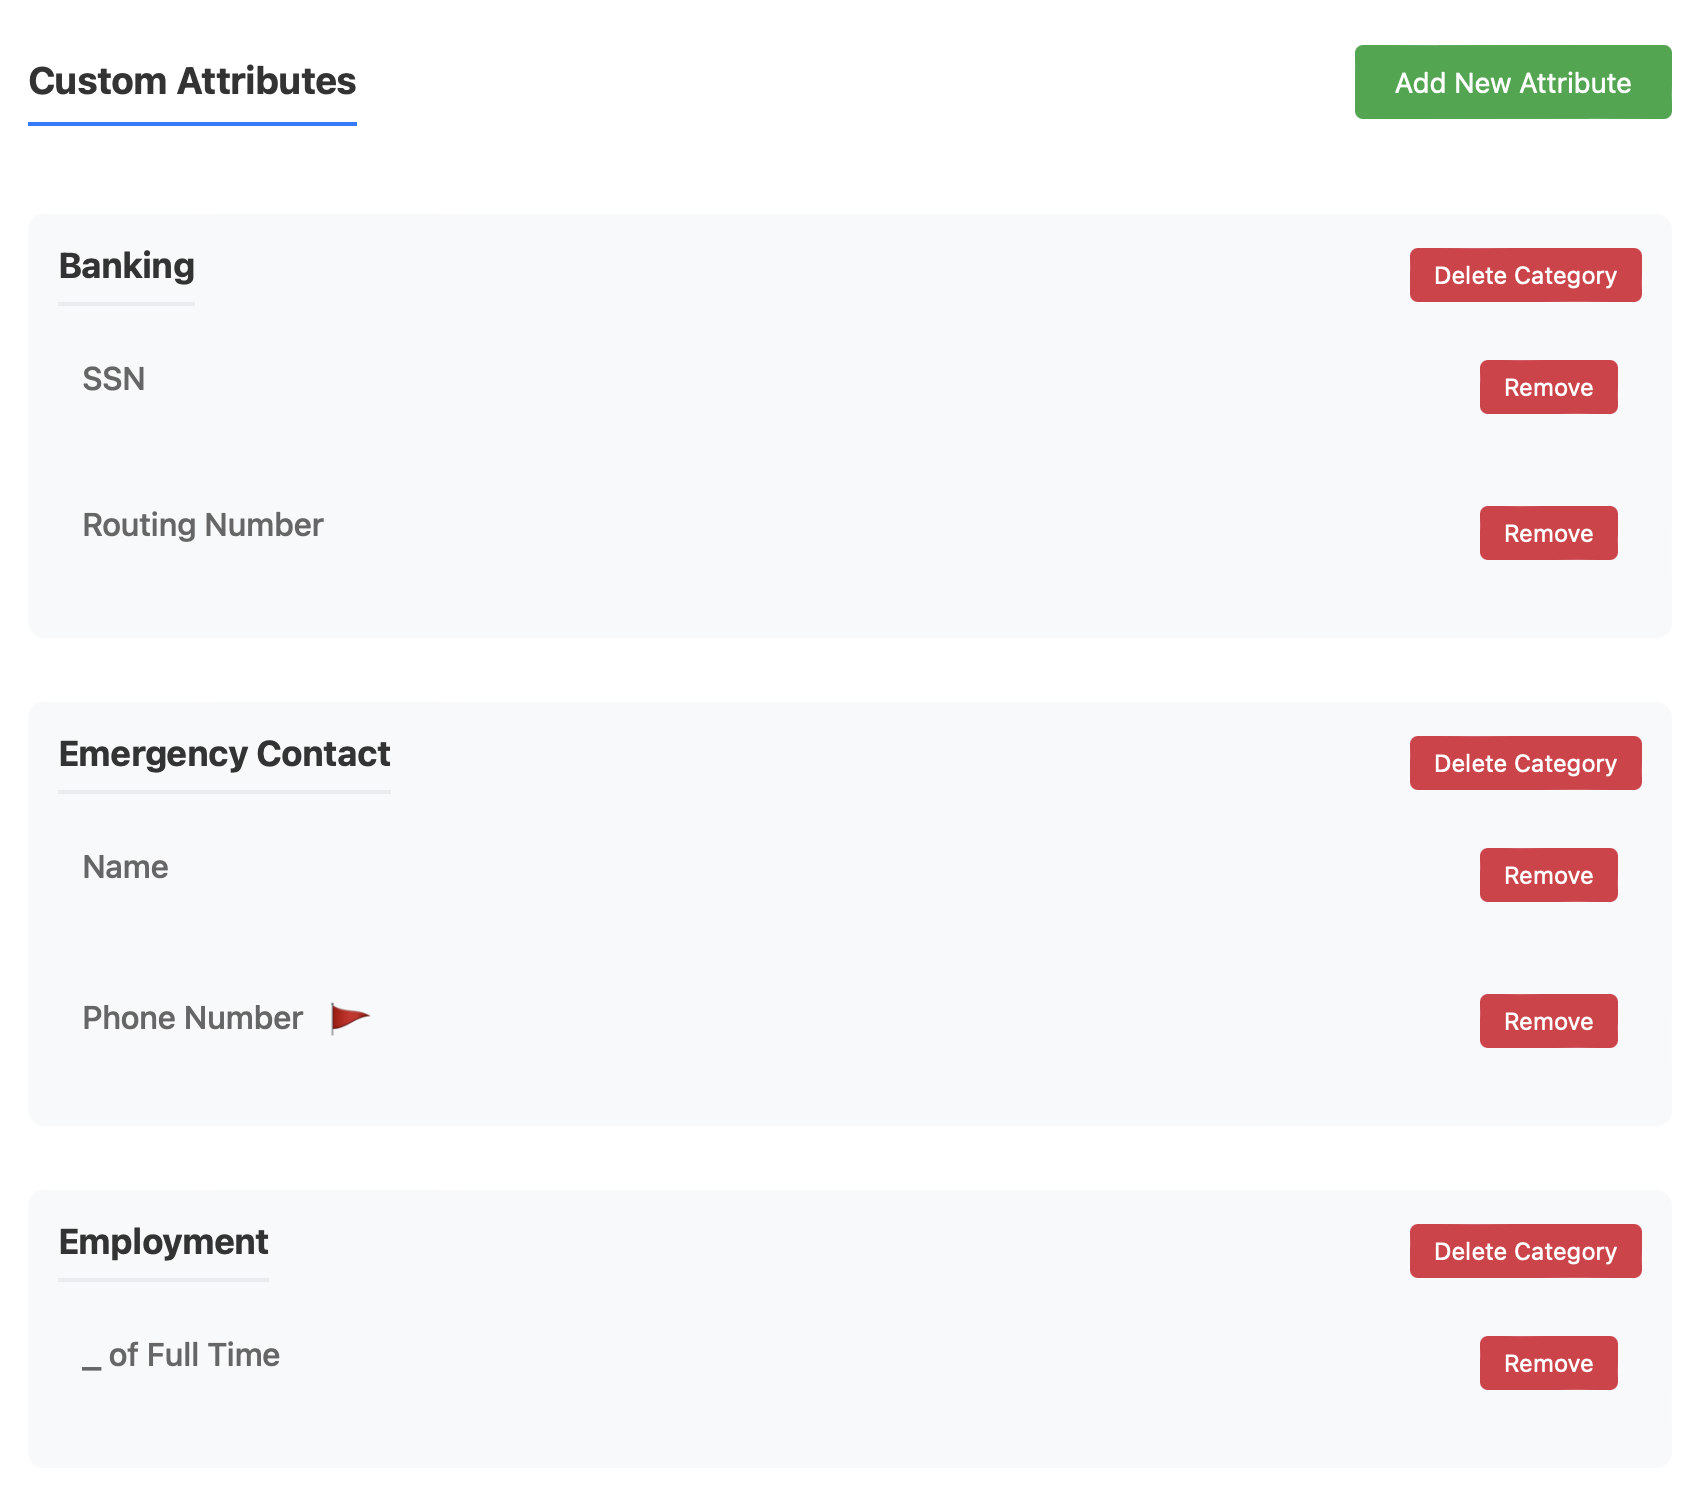Delete the Emergency Contact category

click(1525, 763)
